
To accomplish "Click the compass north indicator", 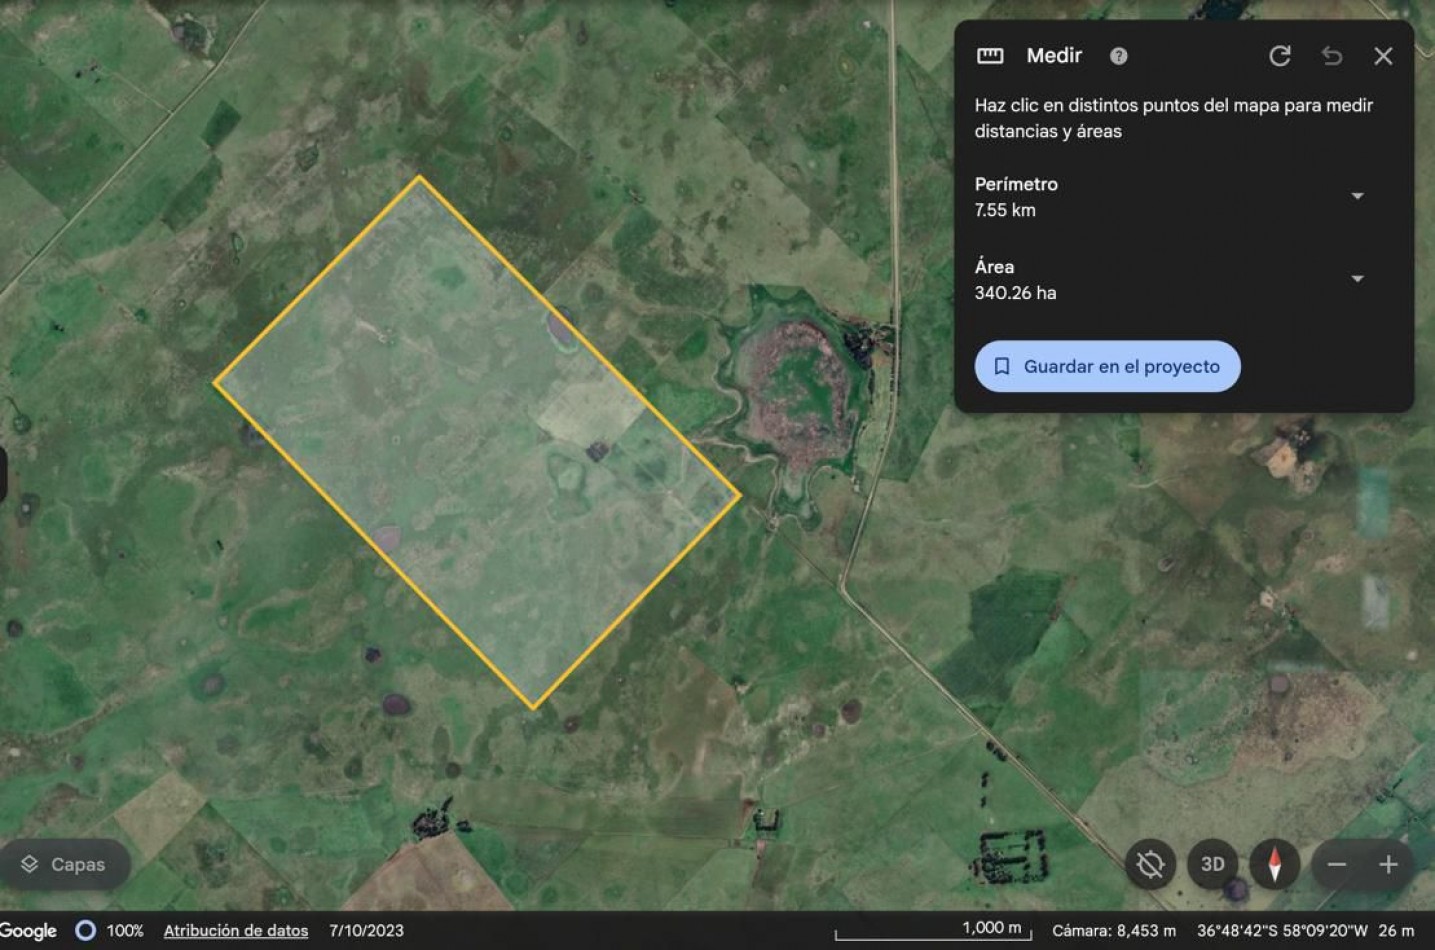I will coord(1274,864).
